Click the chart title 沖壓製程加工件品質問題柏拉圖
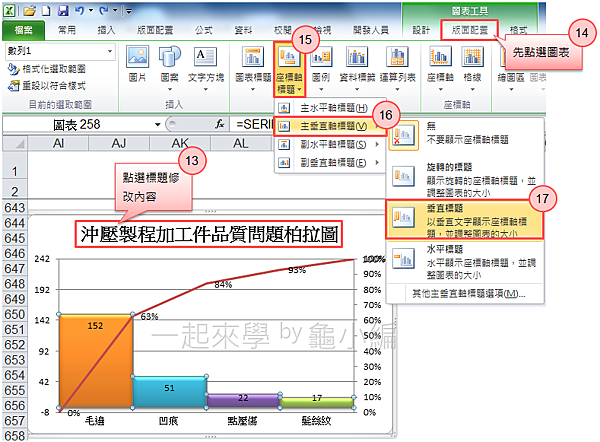600x442 pixels. pyautogui.click(x=209, y=234)
